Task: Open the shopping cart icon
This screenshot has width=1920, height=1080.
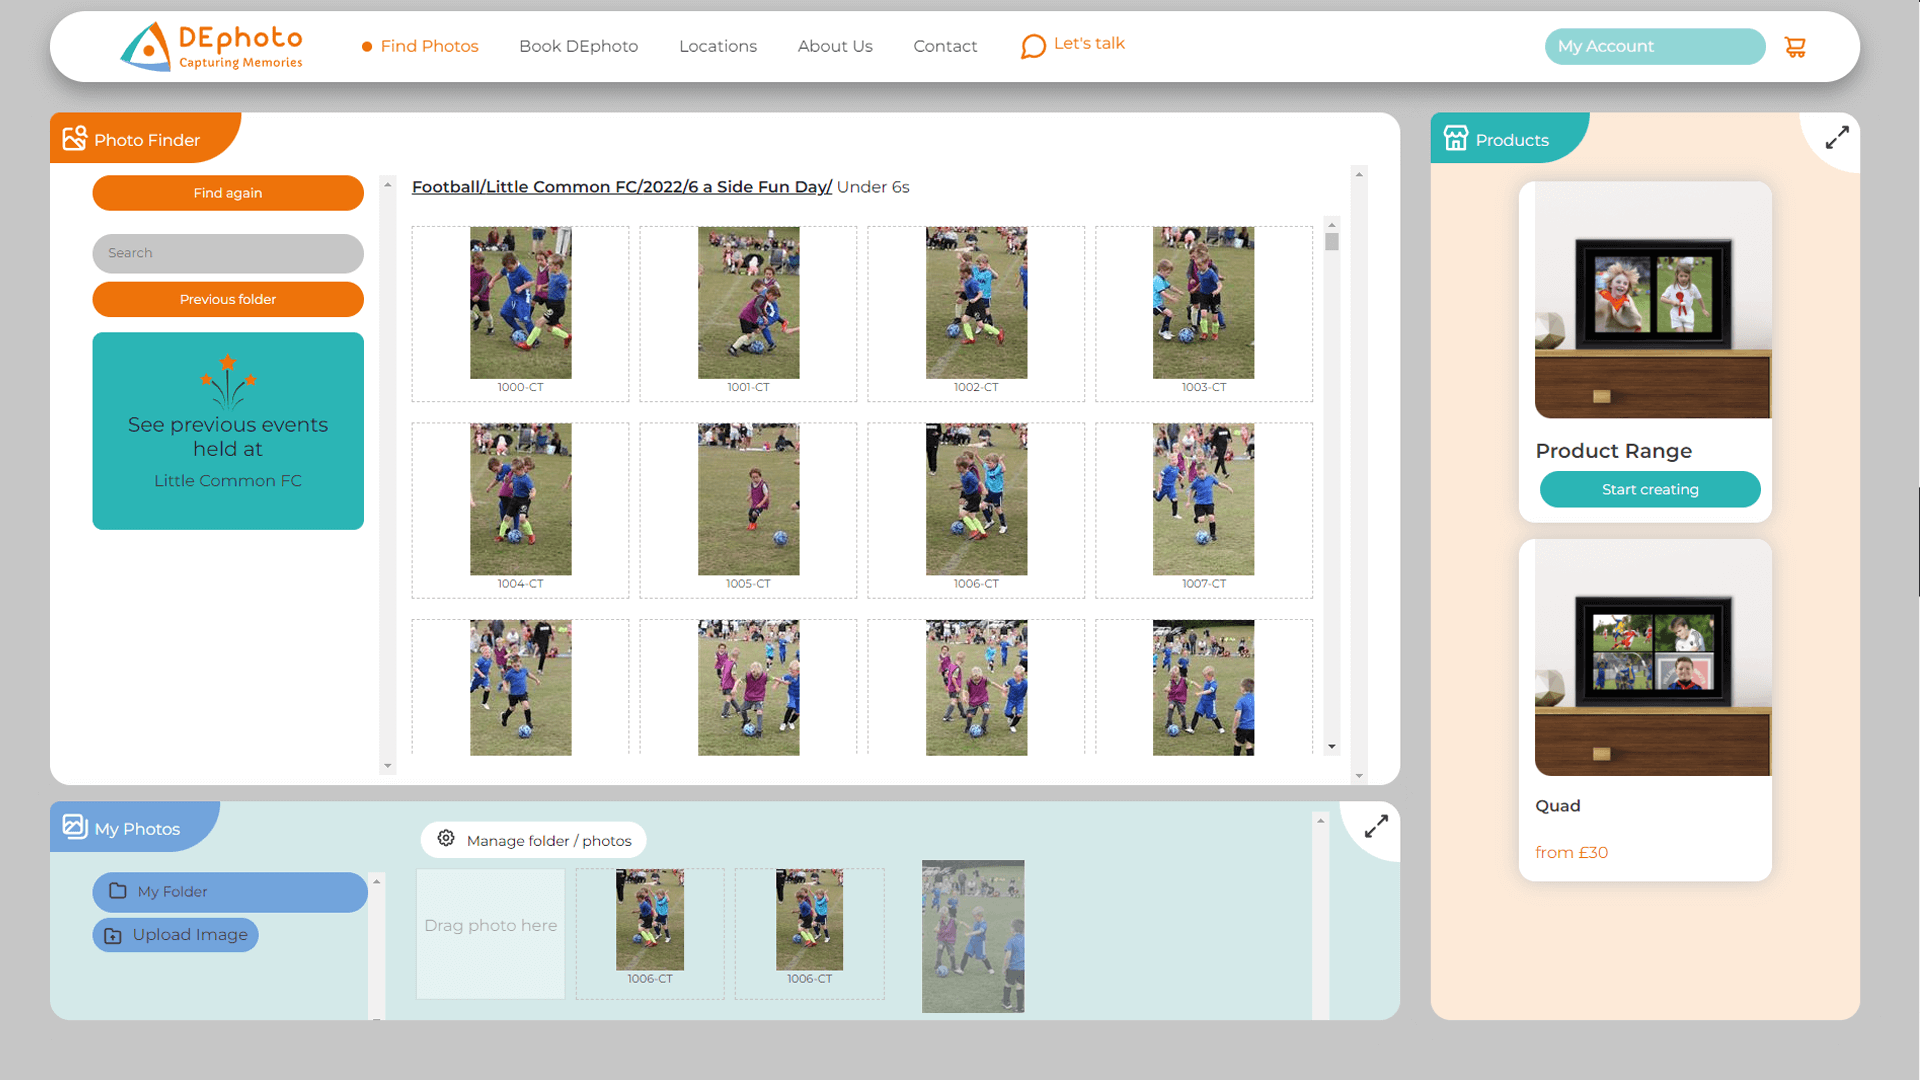Action: coord(1795,47)
